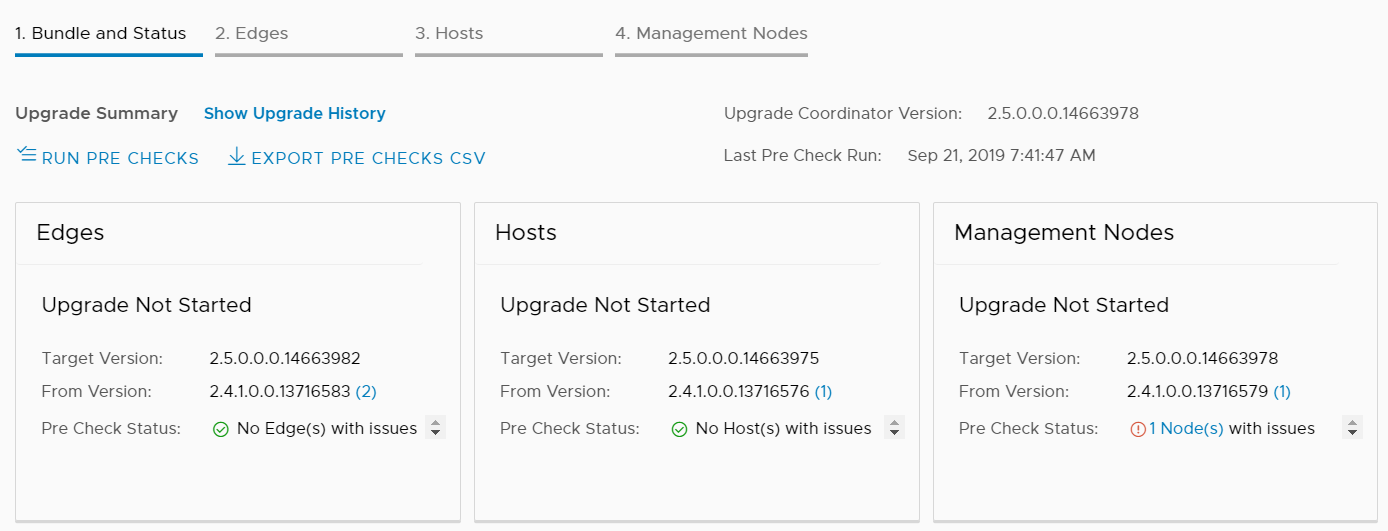Show Upgrade History link
Image resolution: width=1388 pixels, height=531 pixels.
pos(294,113)
